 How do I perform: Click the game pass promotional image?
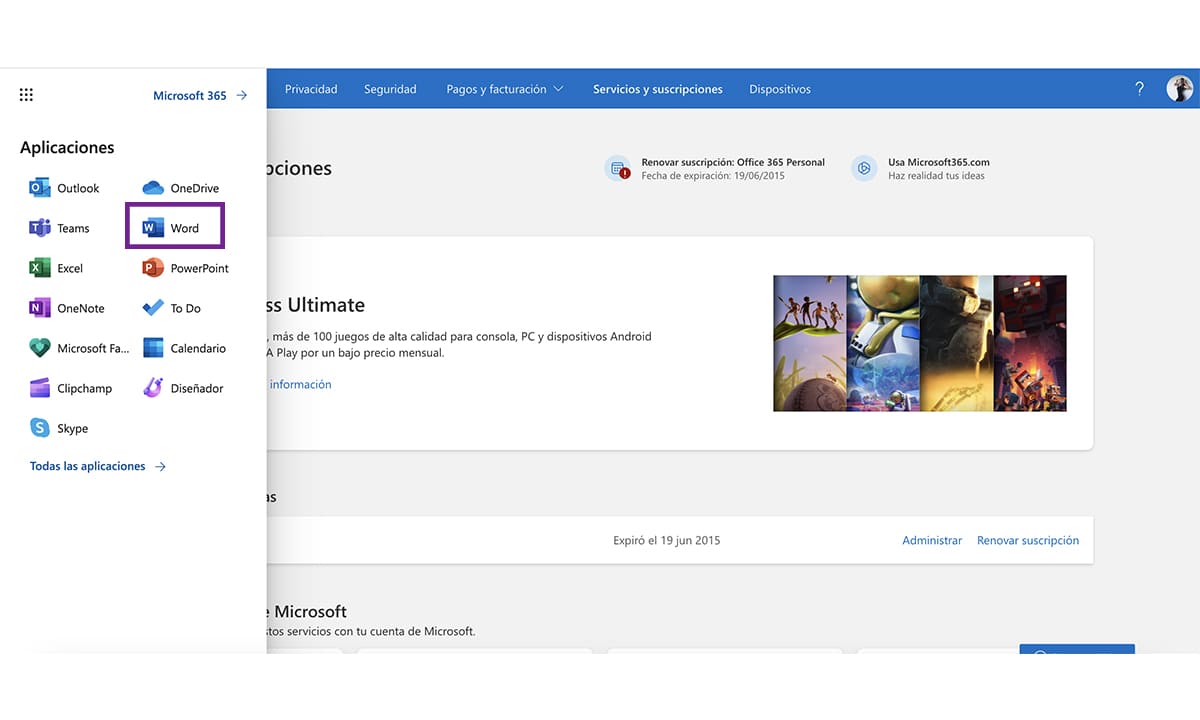pyautogui.click(x=920, y=343)
